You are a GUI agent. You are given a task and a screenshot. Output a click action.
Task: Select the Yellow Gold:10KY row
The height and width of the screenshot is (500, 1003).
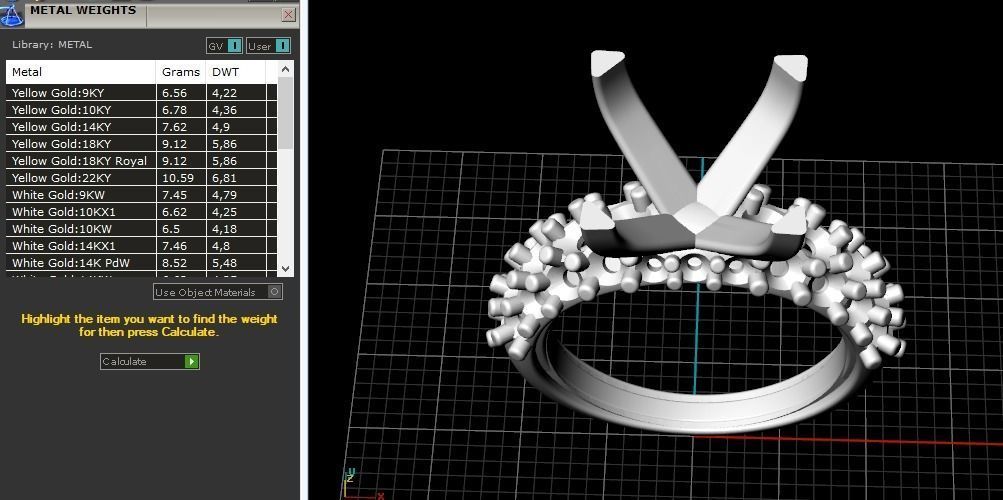[142, 110]
